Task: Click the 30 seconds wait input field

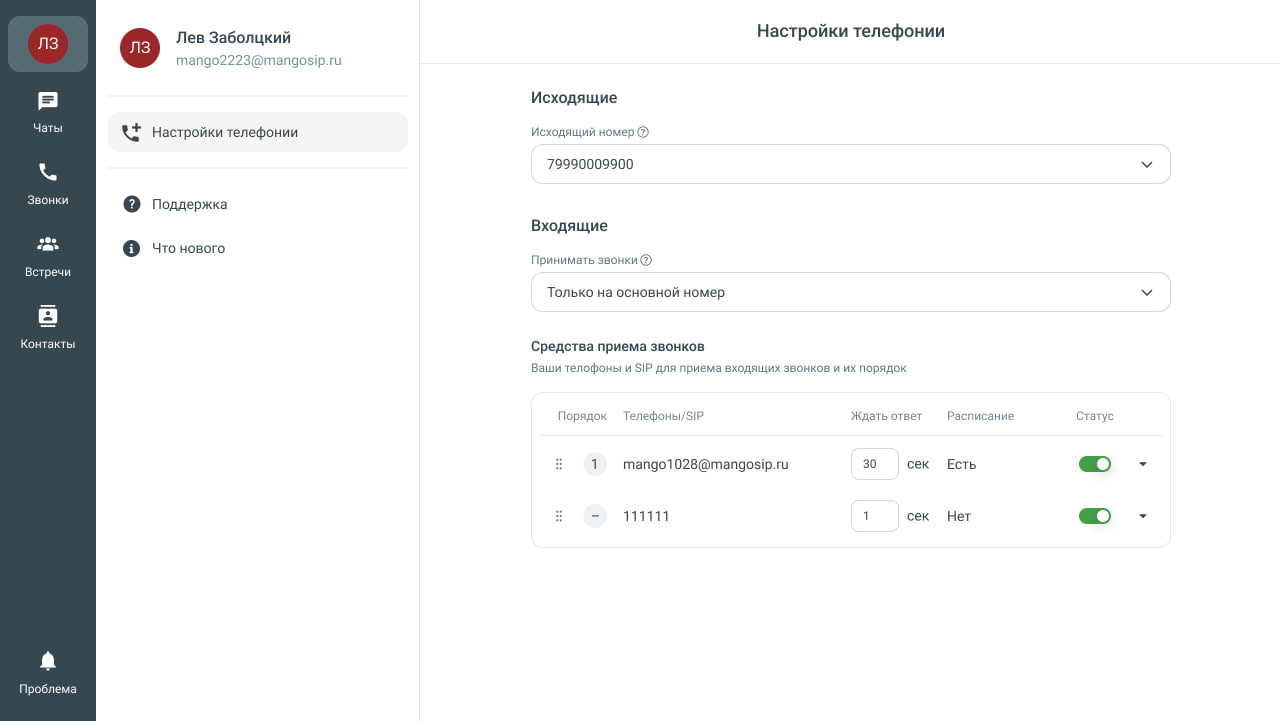Action: 874,464
